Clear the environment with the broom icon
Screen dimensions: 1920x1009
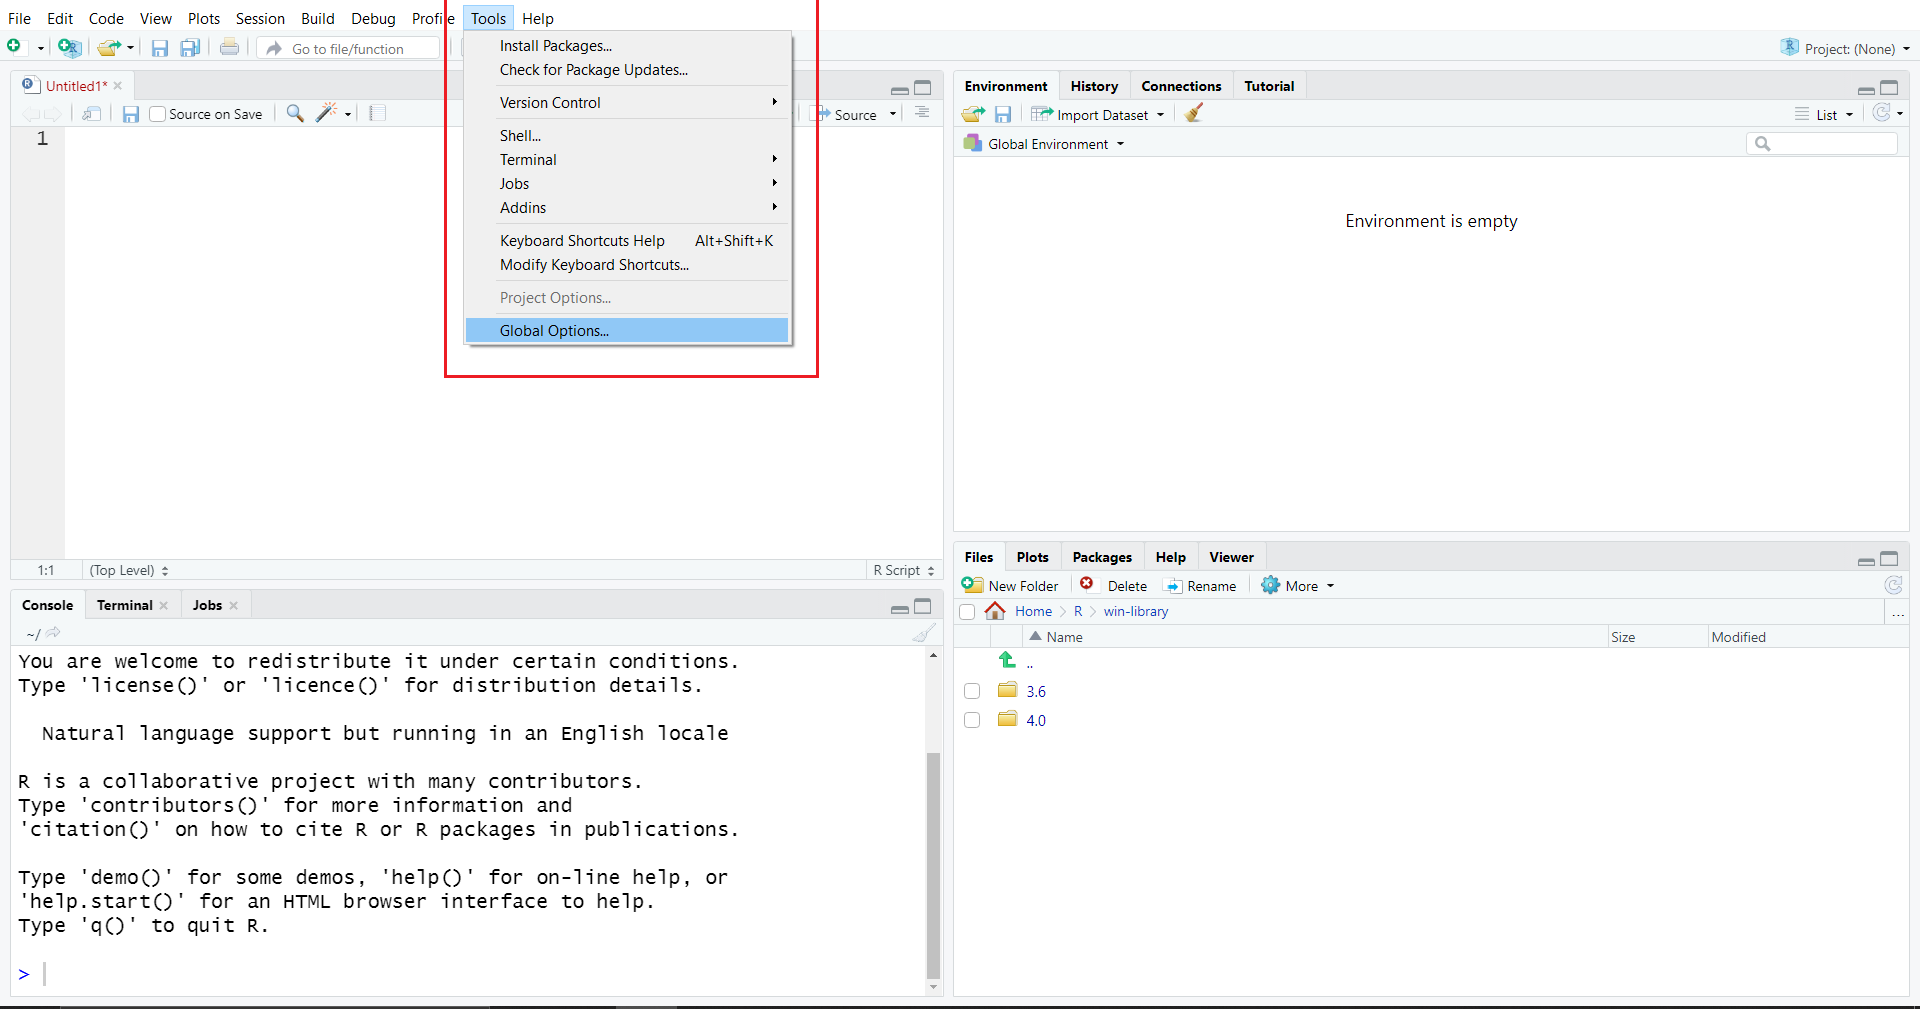pos(1194,114)
